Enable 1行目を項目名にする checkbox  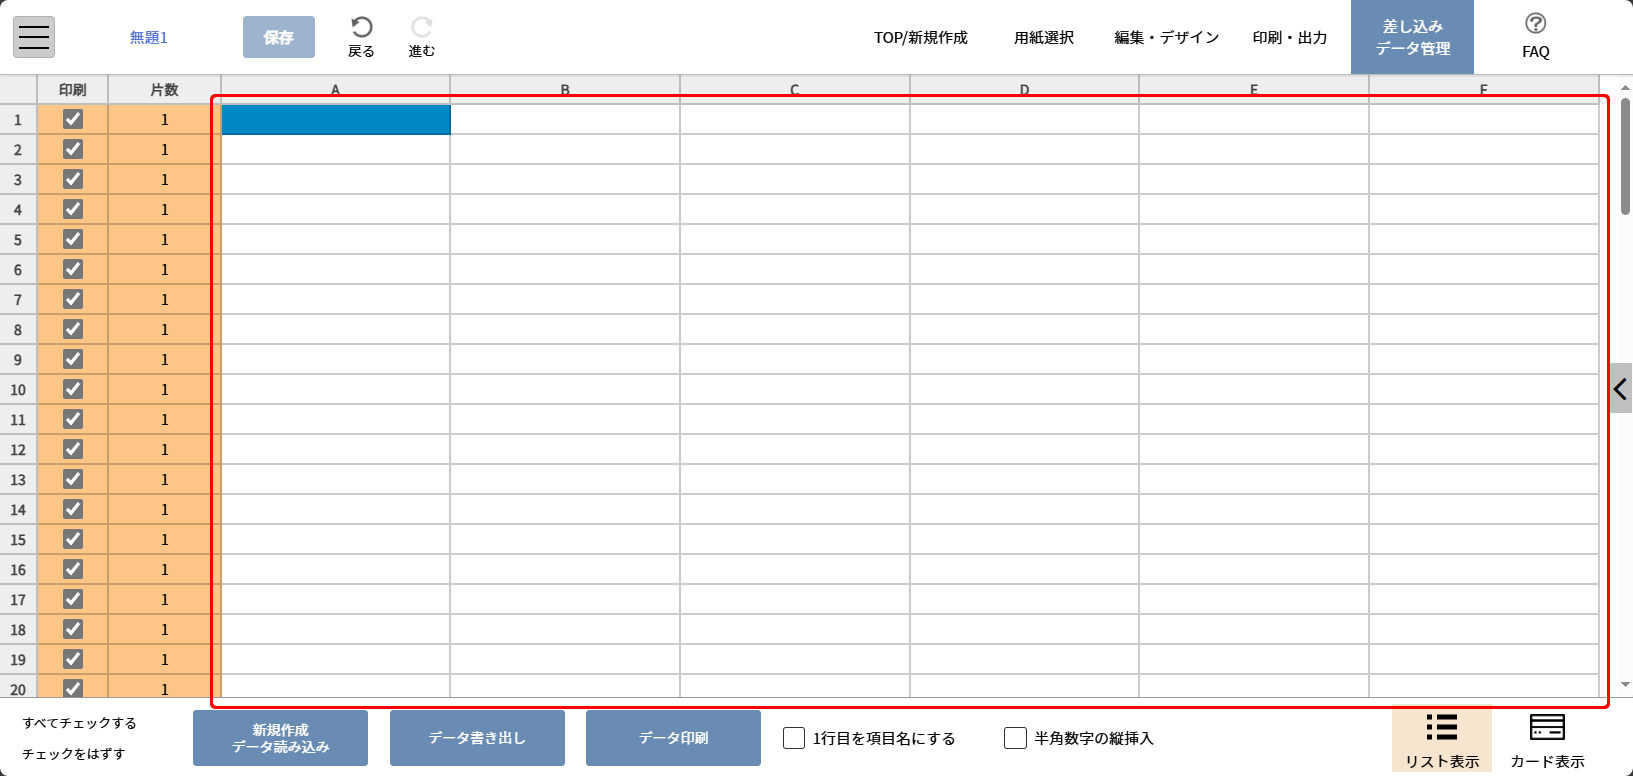pos(794,738)
